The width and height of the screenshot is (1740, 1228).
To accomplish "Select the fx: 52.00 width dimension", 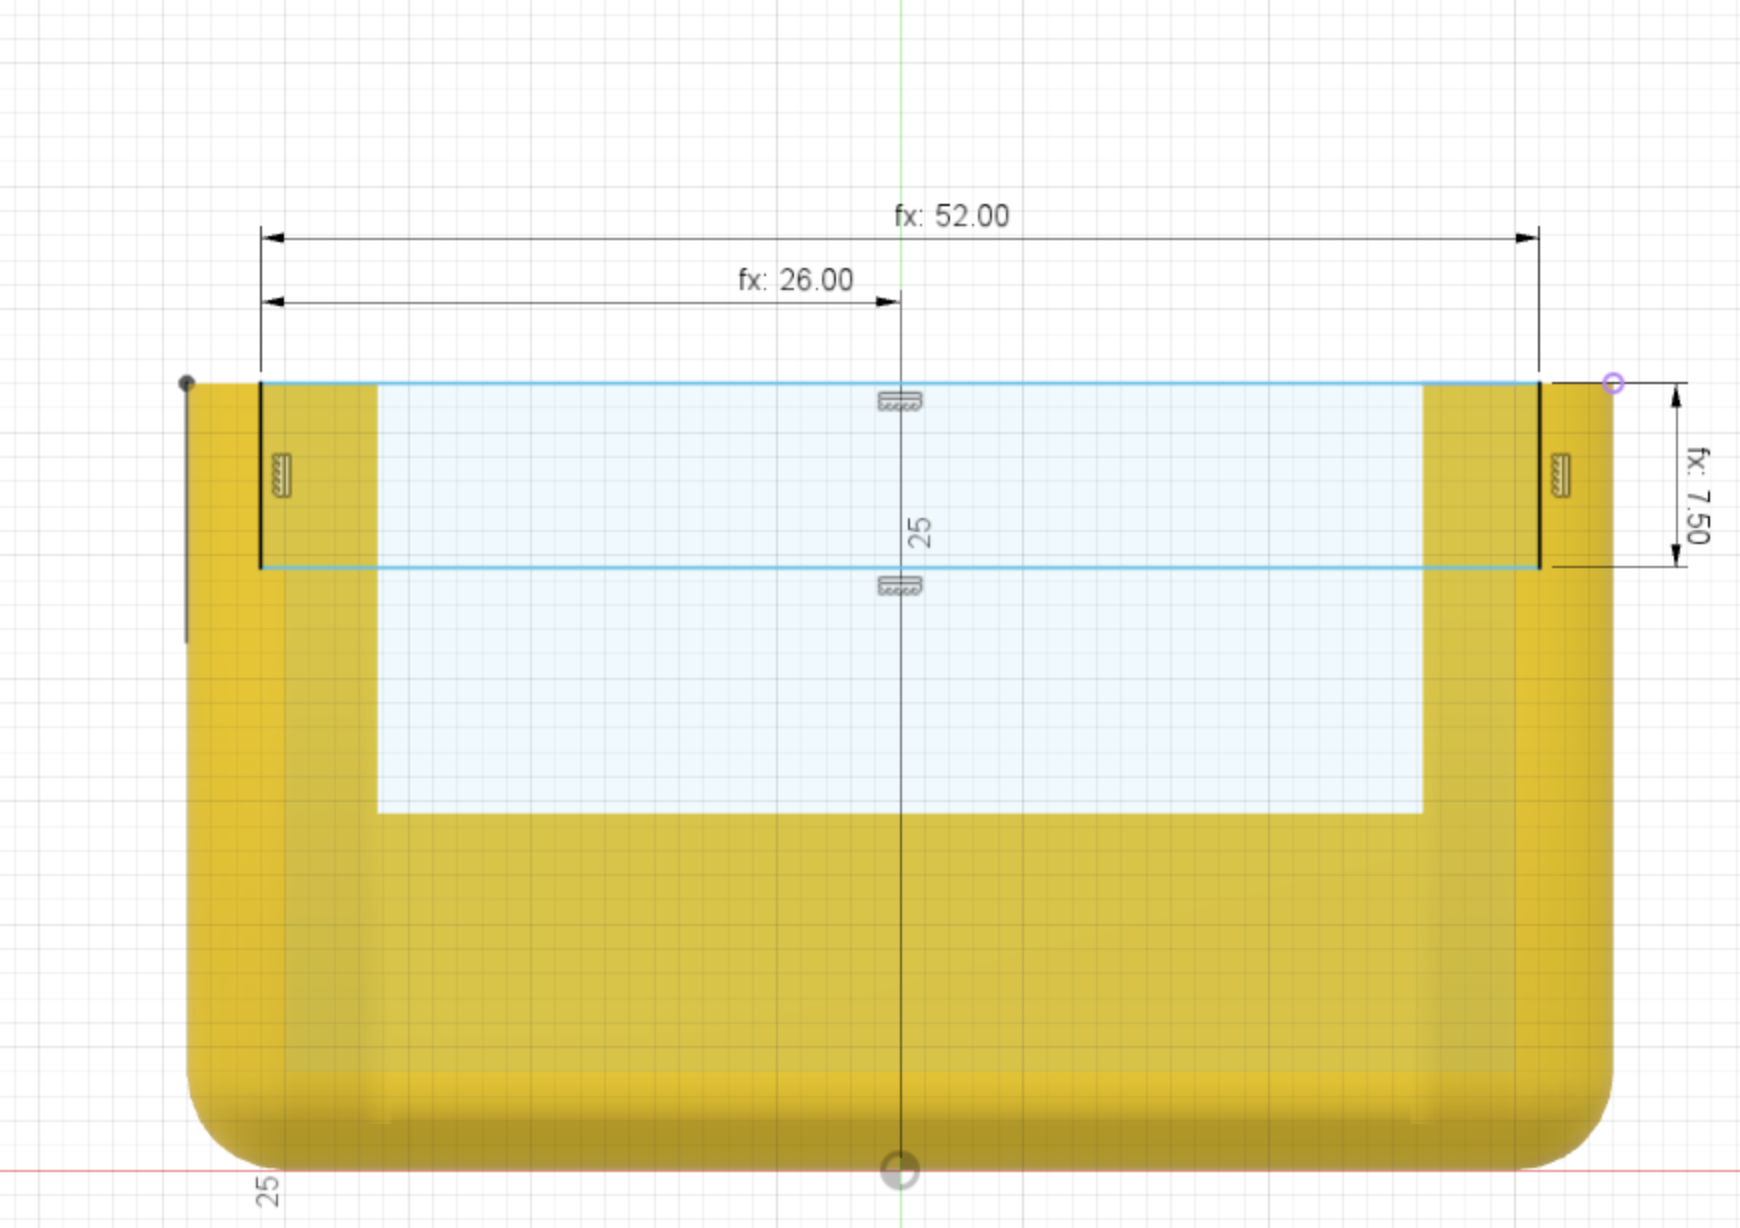I will 951,216.
